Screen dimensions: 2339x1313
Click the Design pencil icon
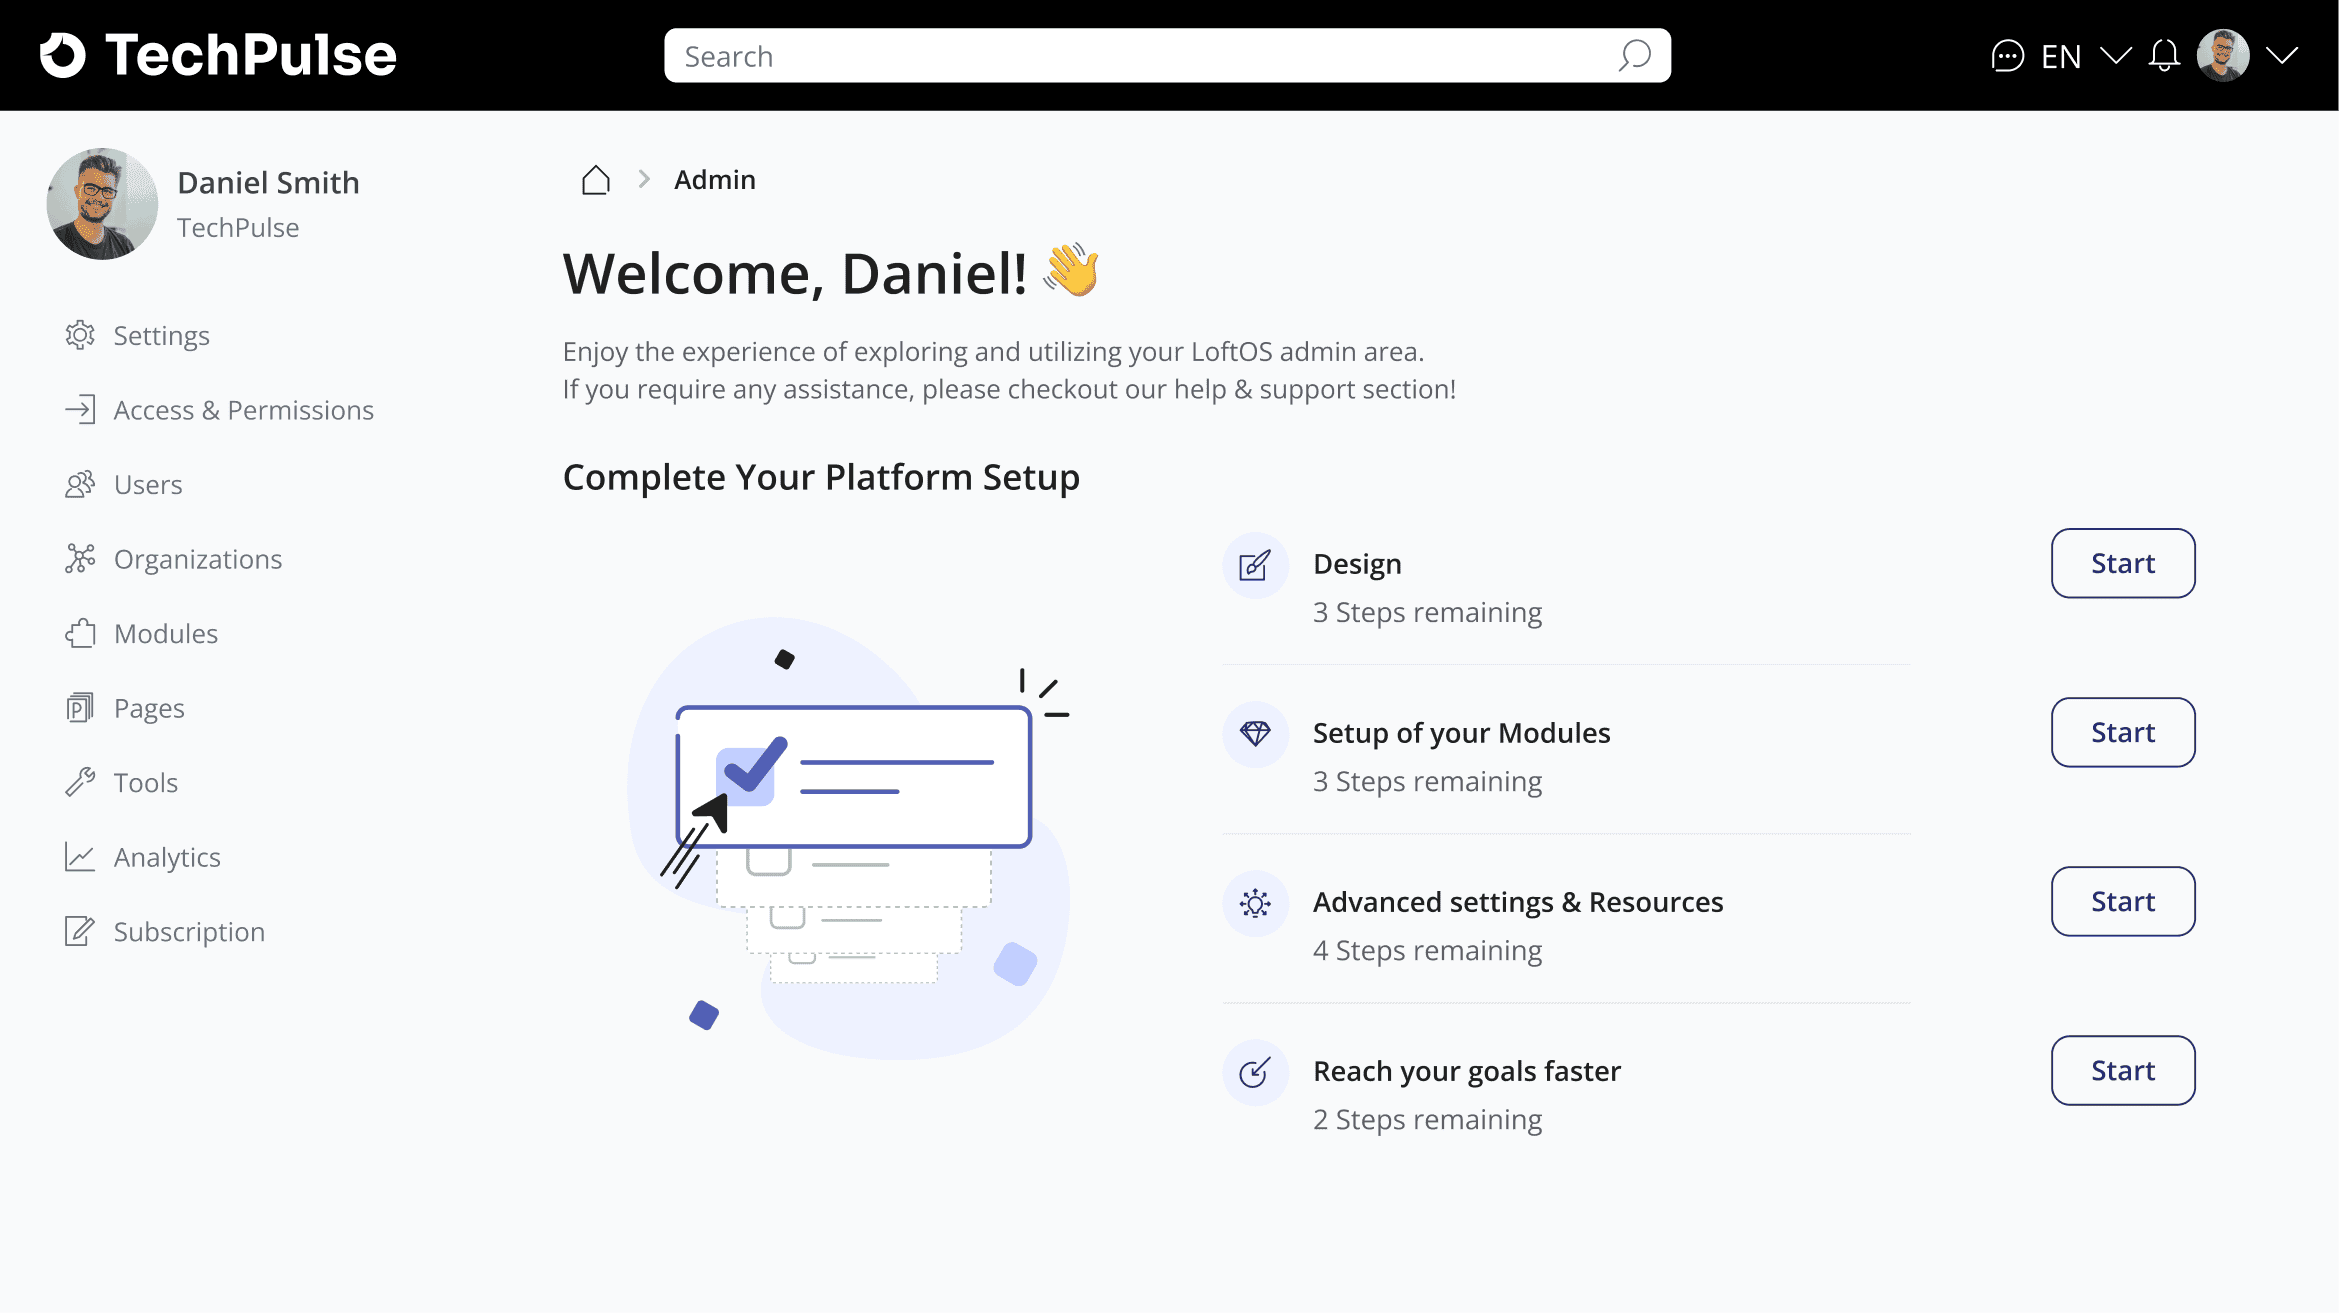point(1255,565)
